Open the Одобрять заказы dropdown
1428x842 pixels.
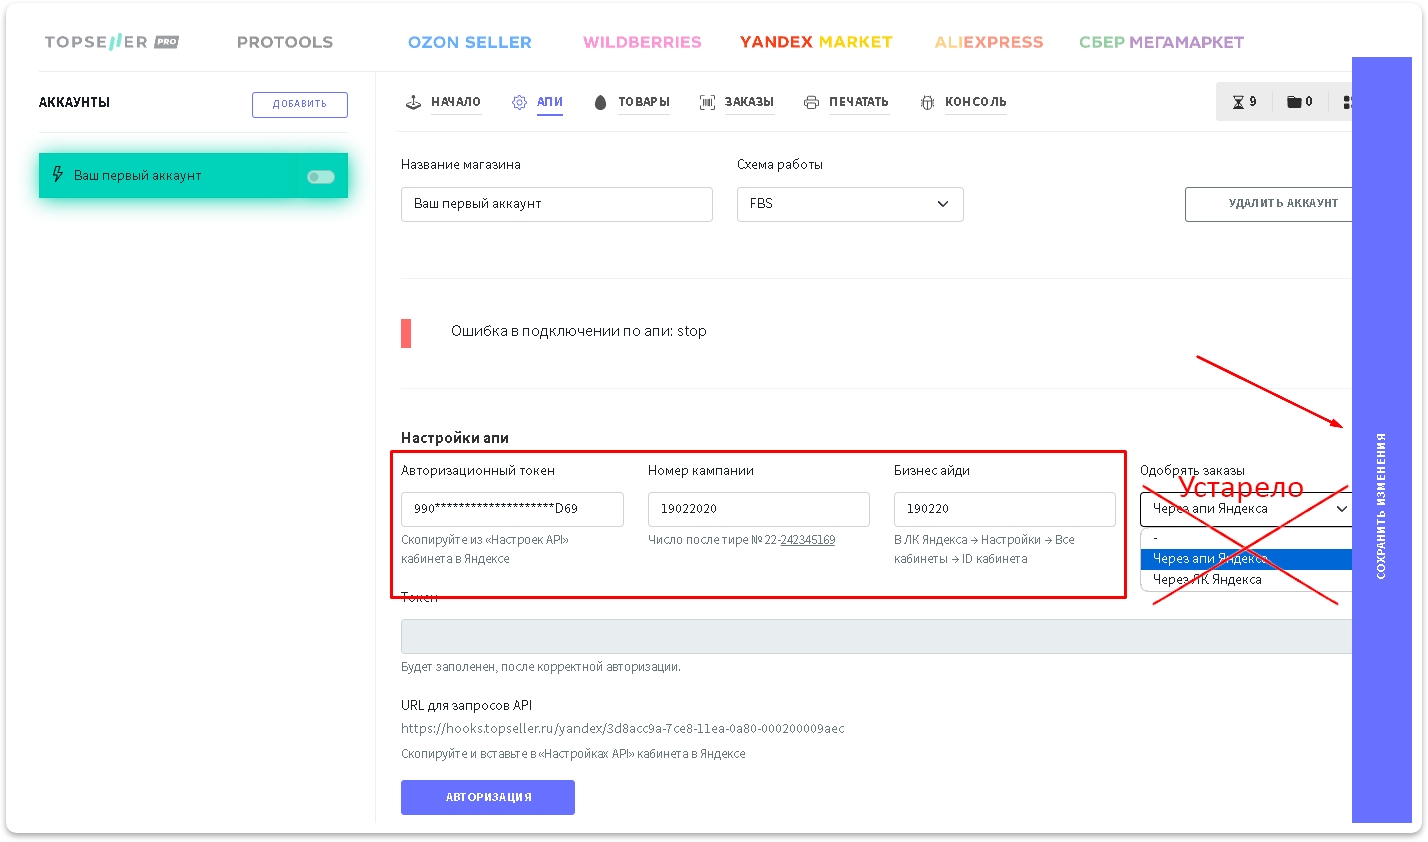click(x=1246, y=509)
